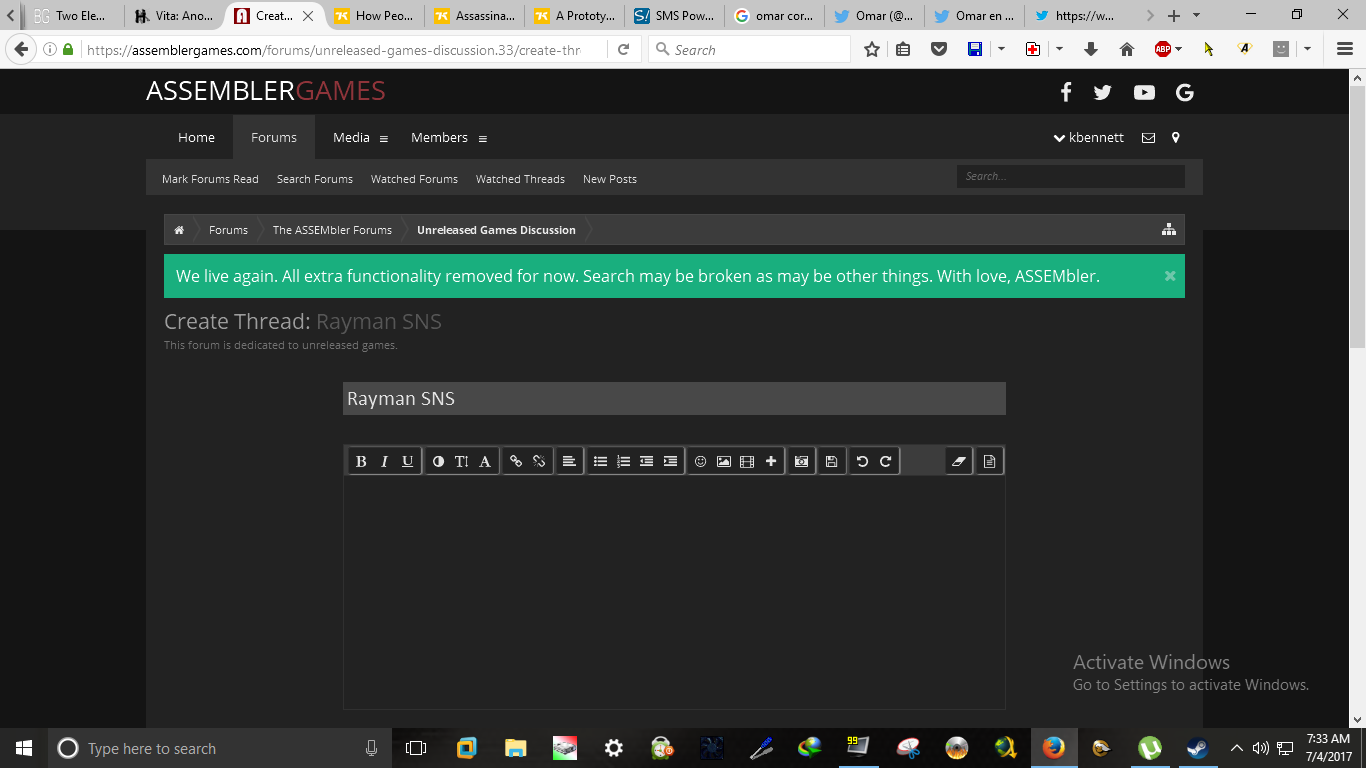Redo the last edit in the editor

[x=886, y=461]
